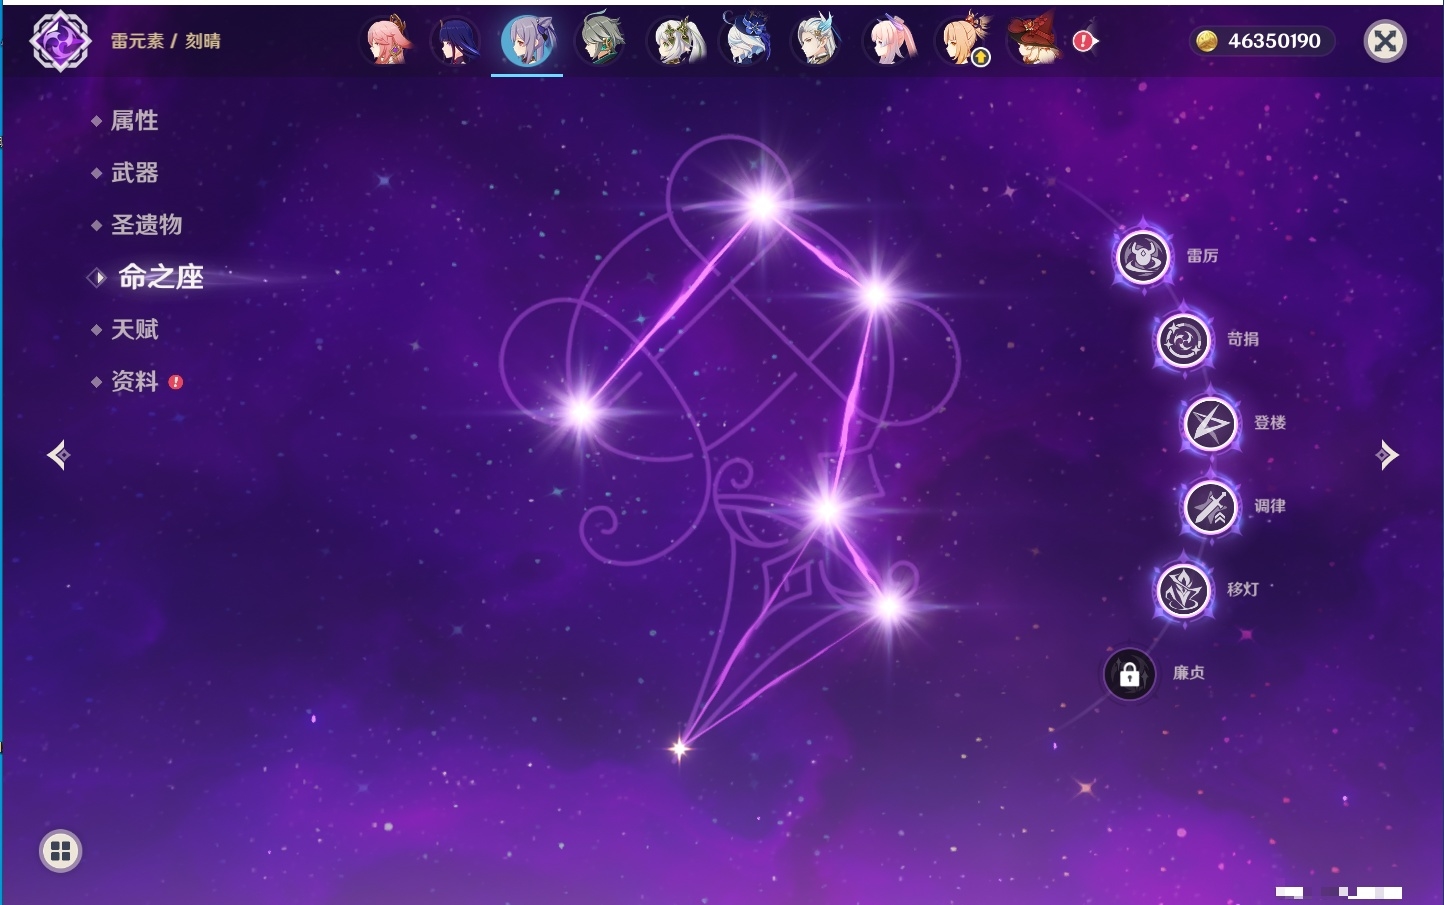
Task: Click the red exclamation arrow after portraits
Action: click(x=1085, y=41)
